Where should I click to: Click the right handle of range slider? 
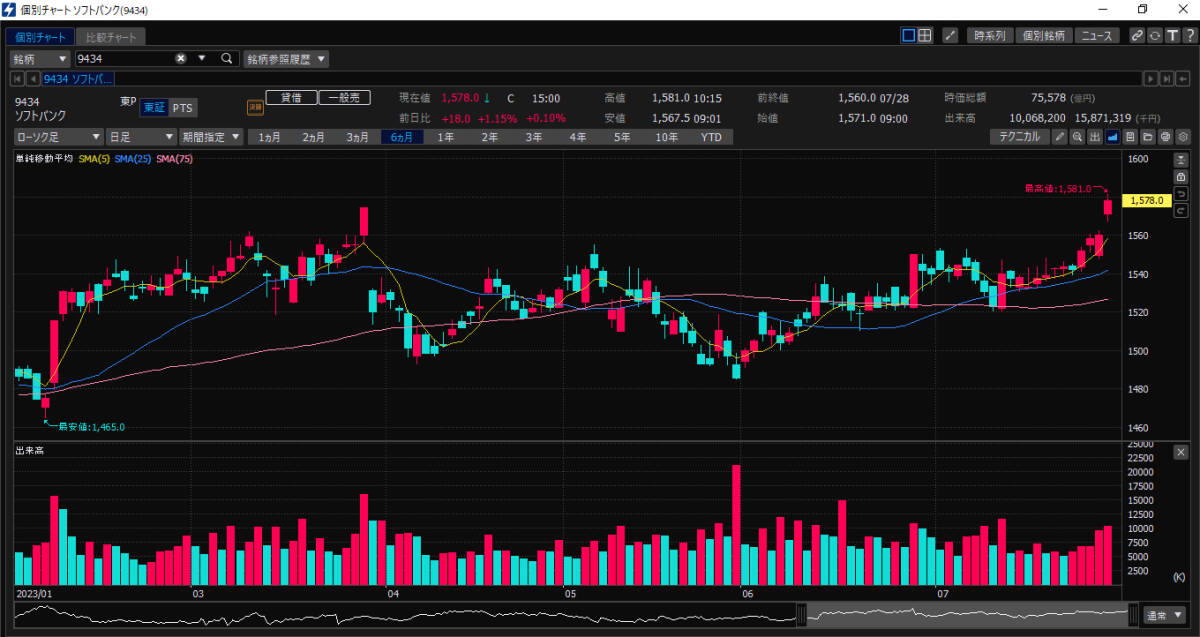pos(1133,613)
